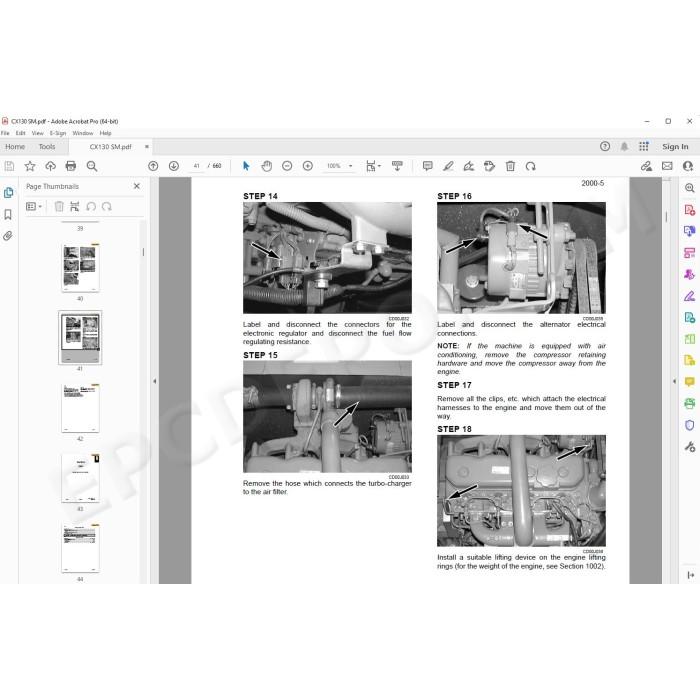
Task: Switch to the Home tab
Action: (15, 146)
